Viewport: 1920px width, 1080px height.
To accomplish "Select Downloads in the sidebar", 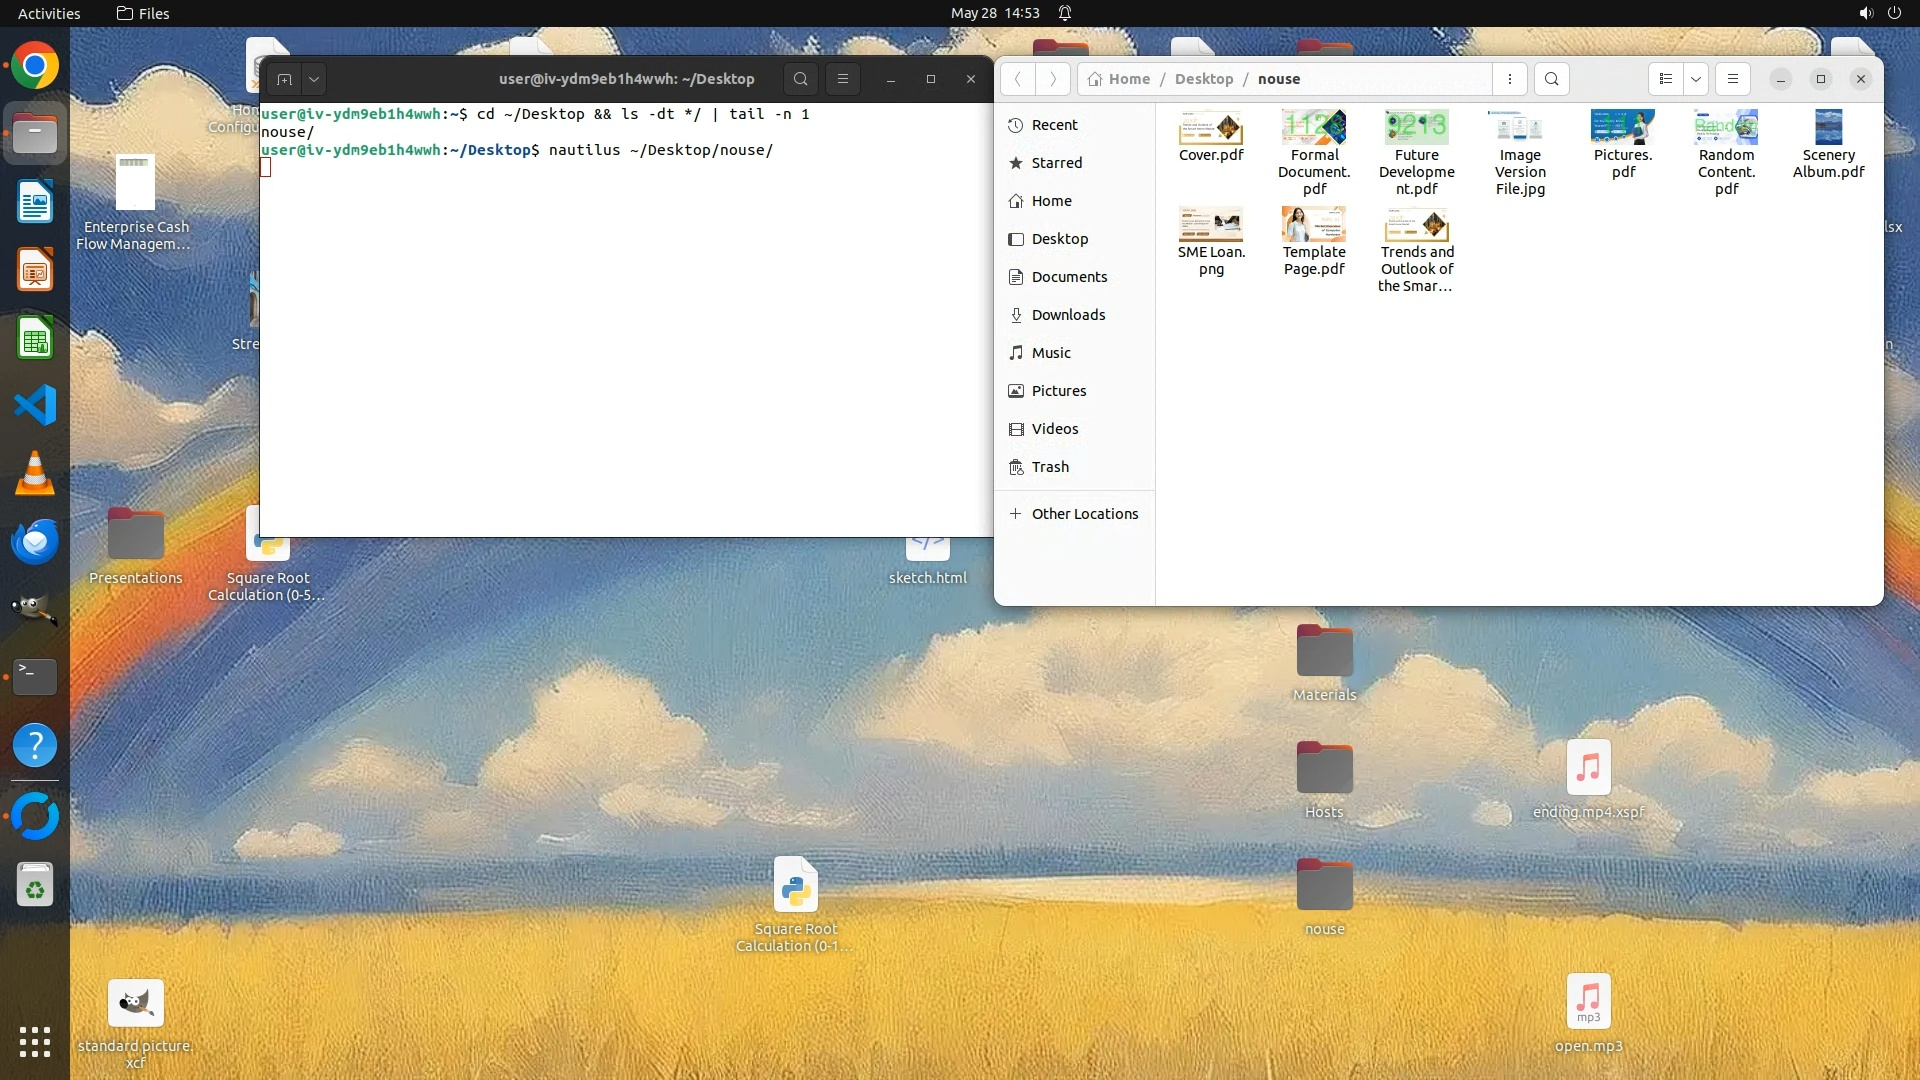I will 1068,315.
